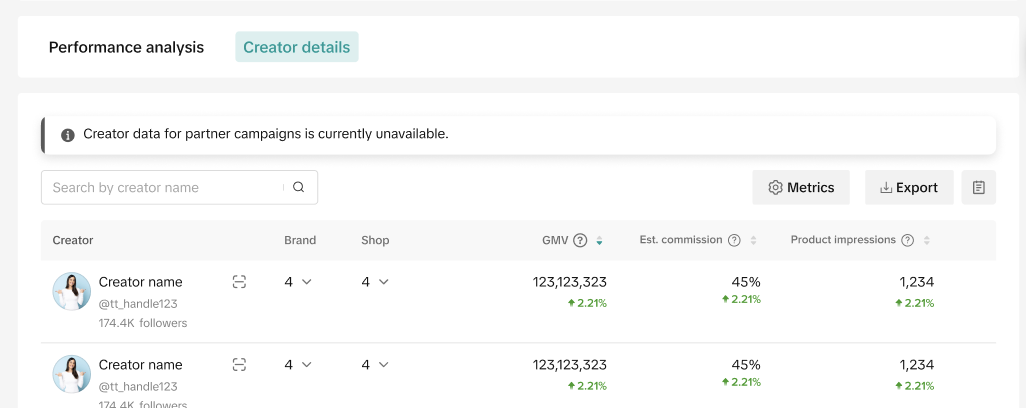Click the Est. commission help icon
The height and width of the screenshot is (408, 1026).
[734, 240]
